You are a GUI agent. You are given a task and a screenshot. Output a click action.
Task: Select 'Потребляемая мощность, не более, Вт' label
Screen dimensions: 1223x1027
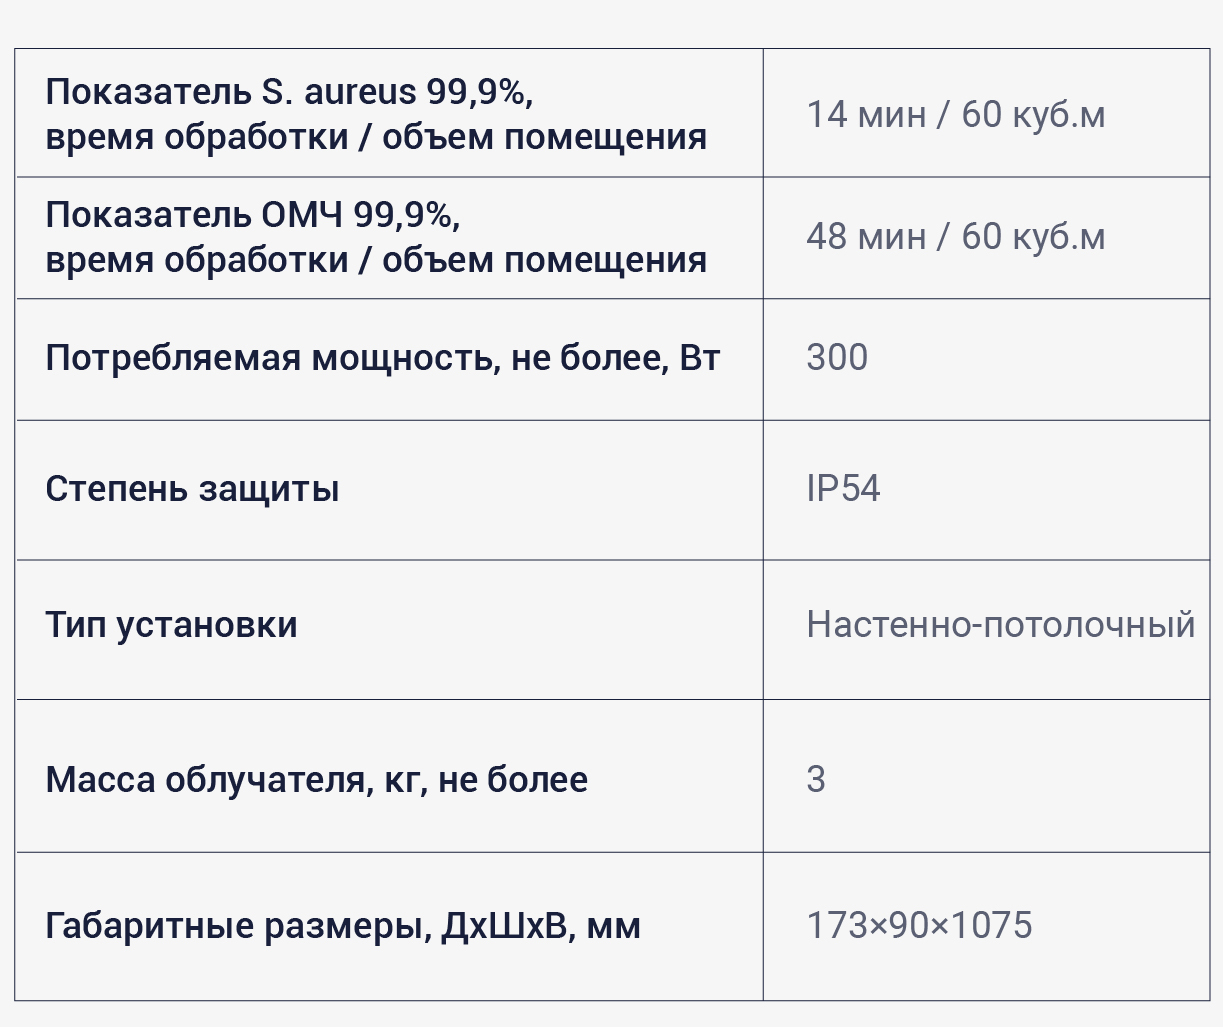(x=383, y=358)
